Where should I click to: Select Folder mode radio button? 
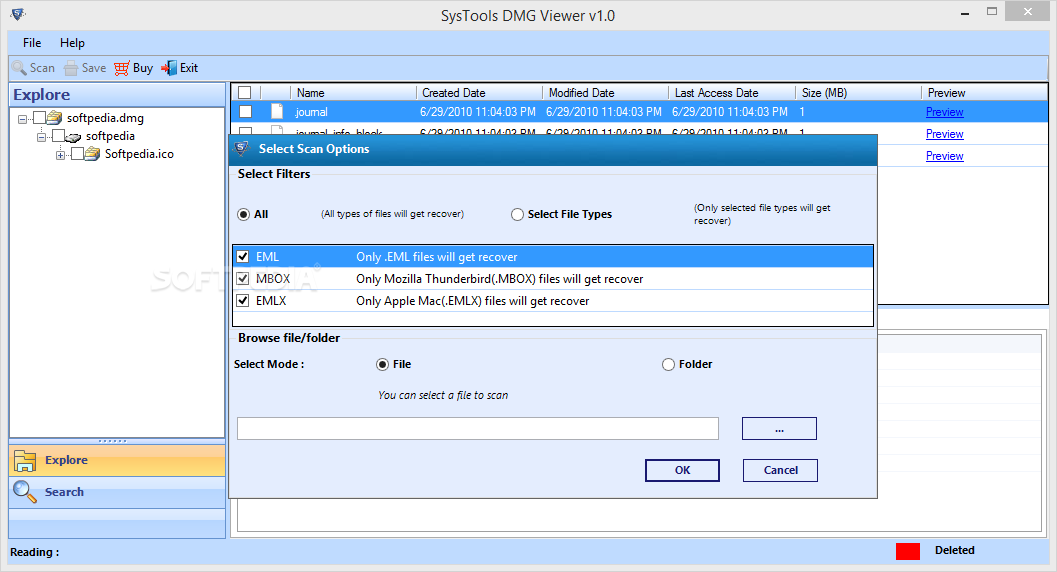668,364
